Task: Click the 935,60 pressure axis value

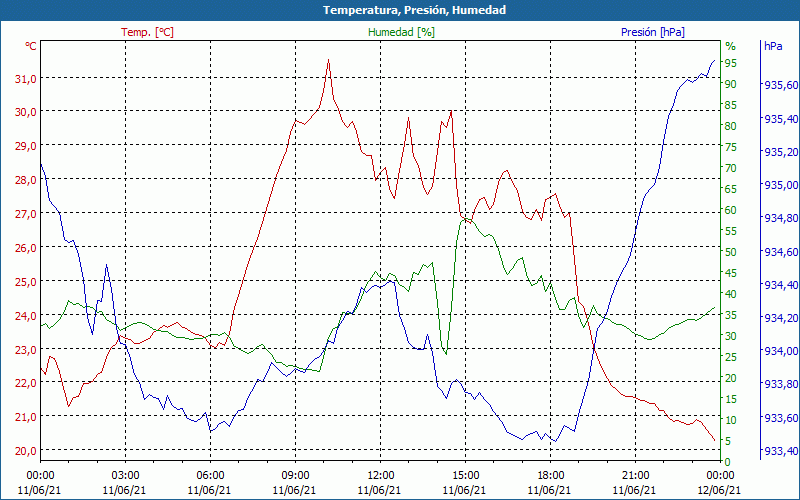Action: click(781, 85)
